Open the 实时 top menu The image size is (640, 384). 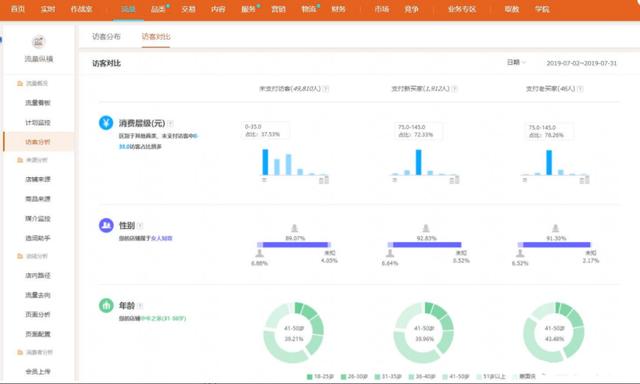click(x=48, y=9)
